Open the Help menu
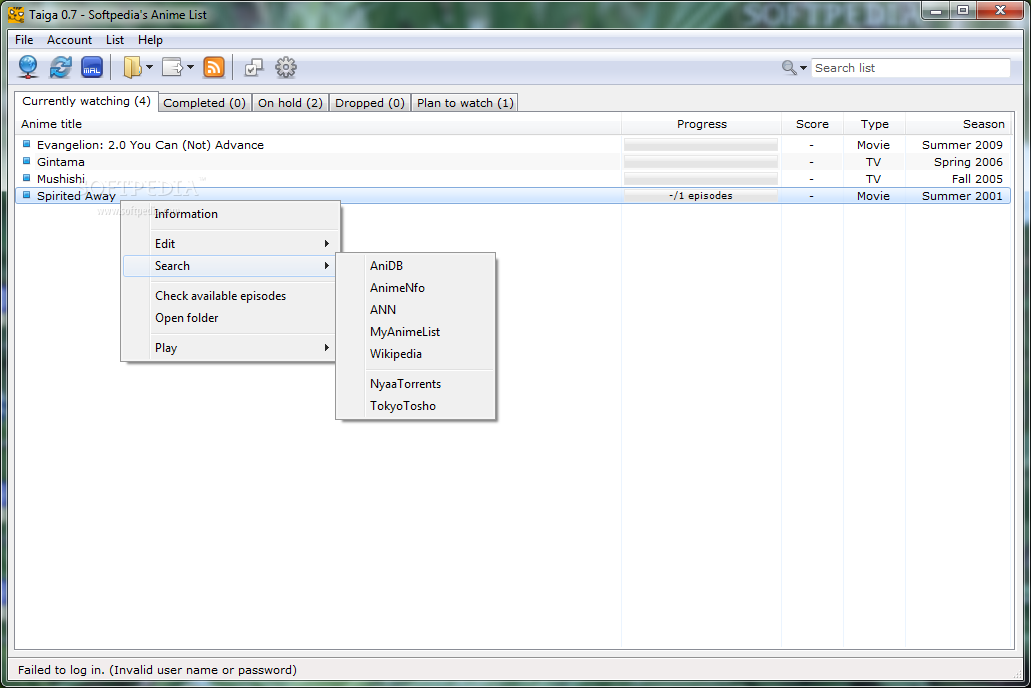 [x=150, y=40]
